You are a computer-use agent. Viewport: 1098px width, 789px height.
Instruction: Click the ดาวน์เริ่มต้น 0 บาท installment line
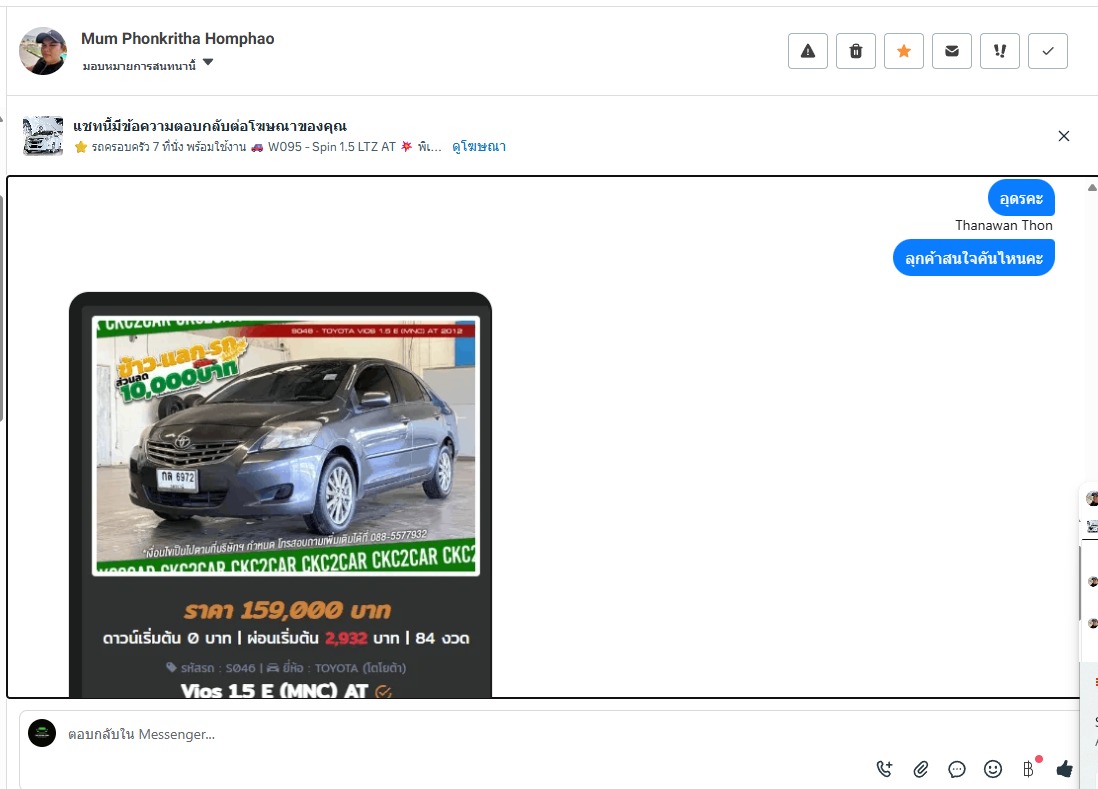(286, 638)
